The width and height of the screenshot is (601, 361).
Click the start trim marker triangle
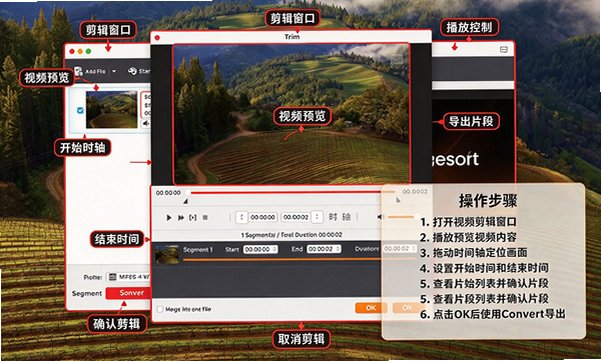point(186,201)
